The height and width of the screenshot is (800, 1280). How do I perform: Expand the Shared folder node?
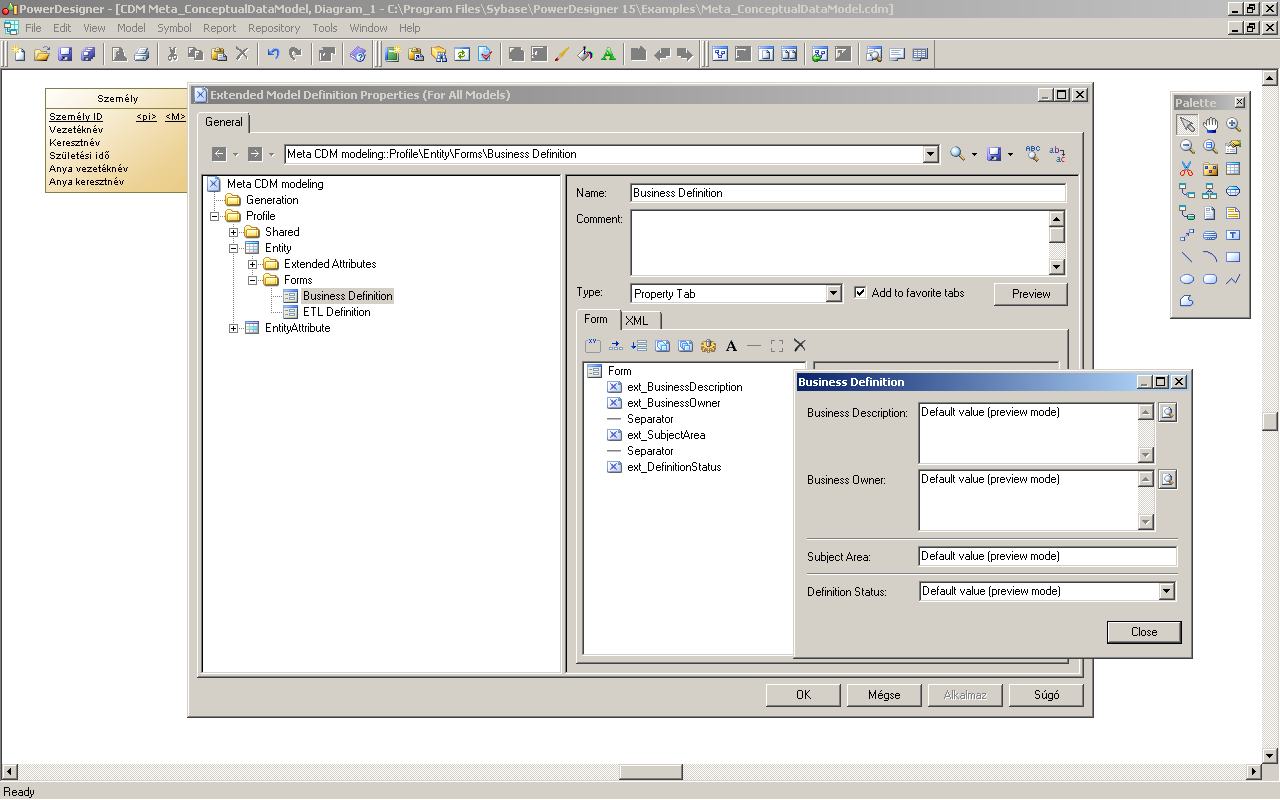(x=233, y=232)
